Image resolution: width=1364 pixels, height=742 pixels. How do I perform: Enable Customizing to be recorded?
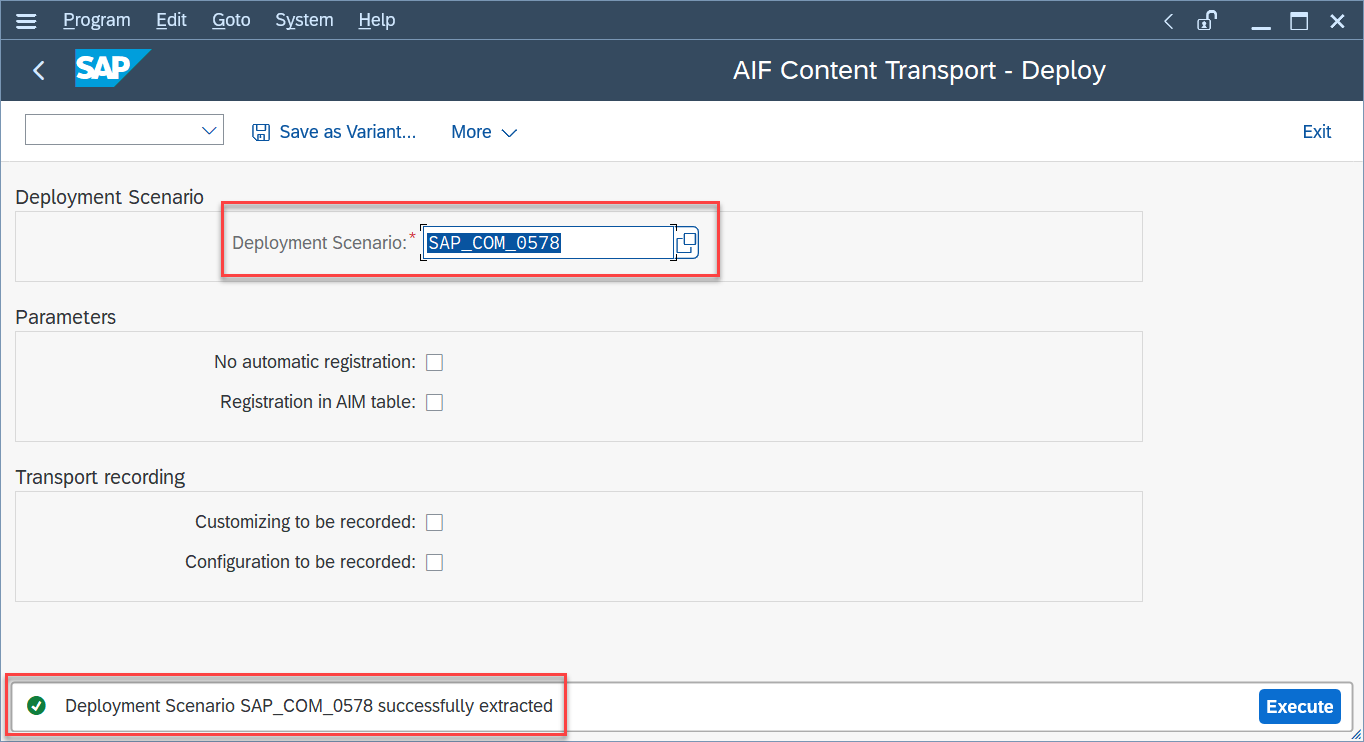tap(434, 522)
